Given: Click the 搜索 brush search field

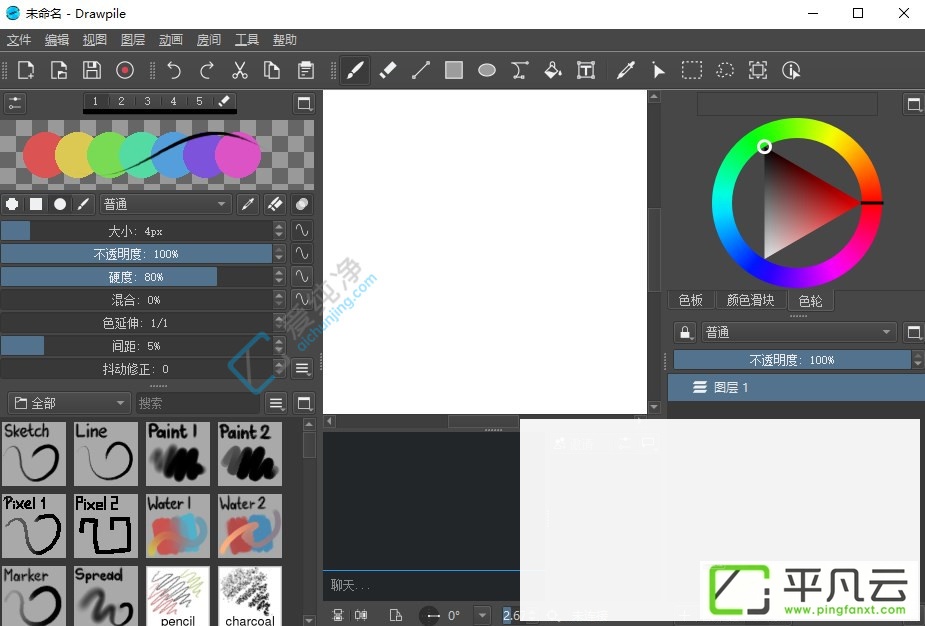Looking at the screenshot, I should click(x=198, y=403).
